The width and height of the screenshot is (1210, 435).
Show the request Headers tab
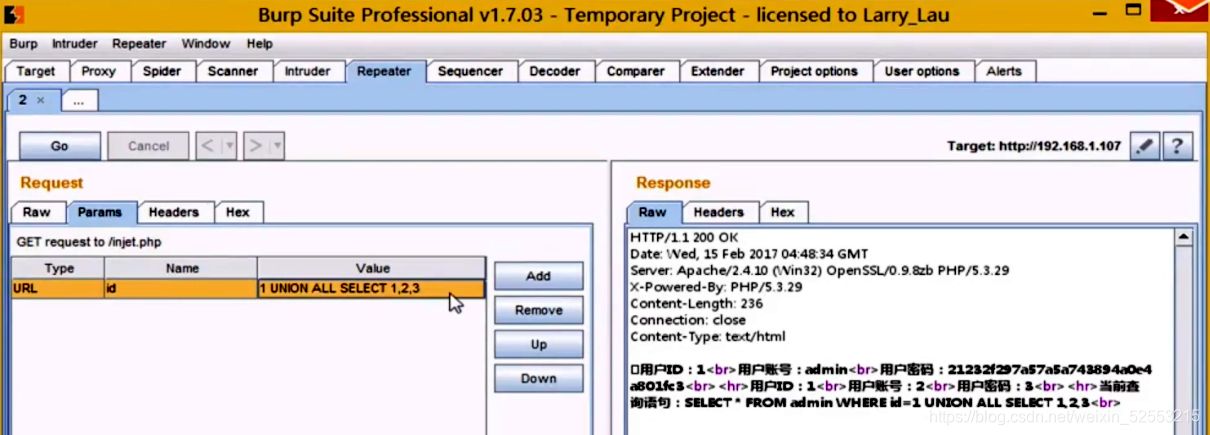174,212
